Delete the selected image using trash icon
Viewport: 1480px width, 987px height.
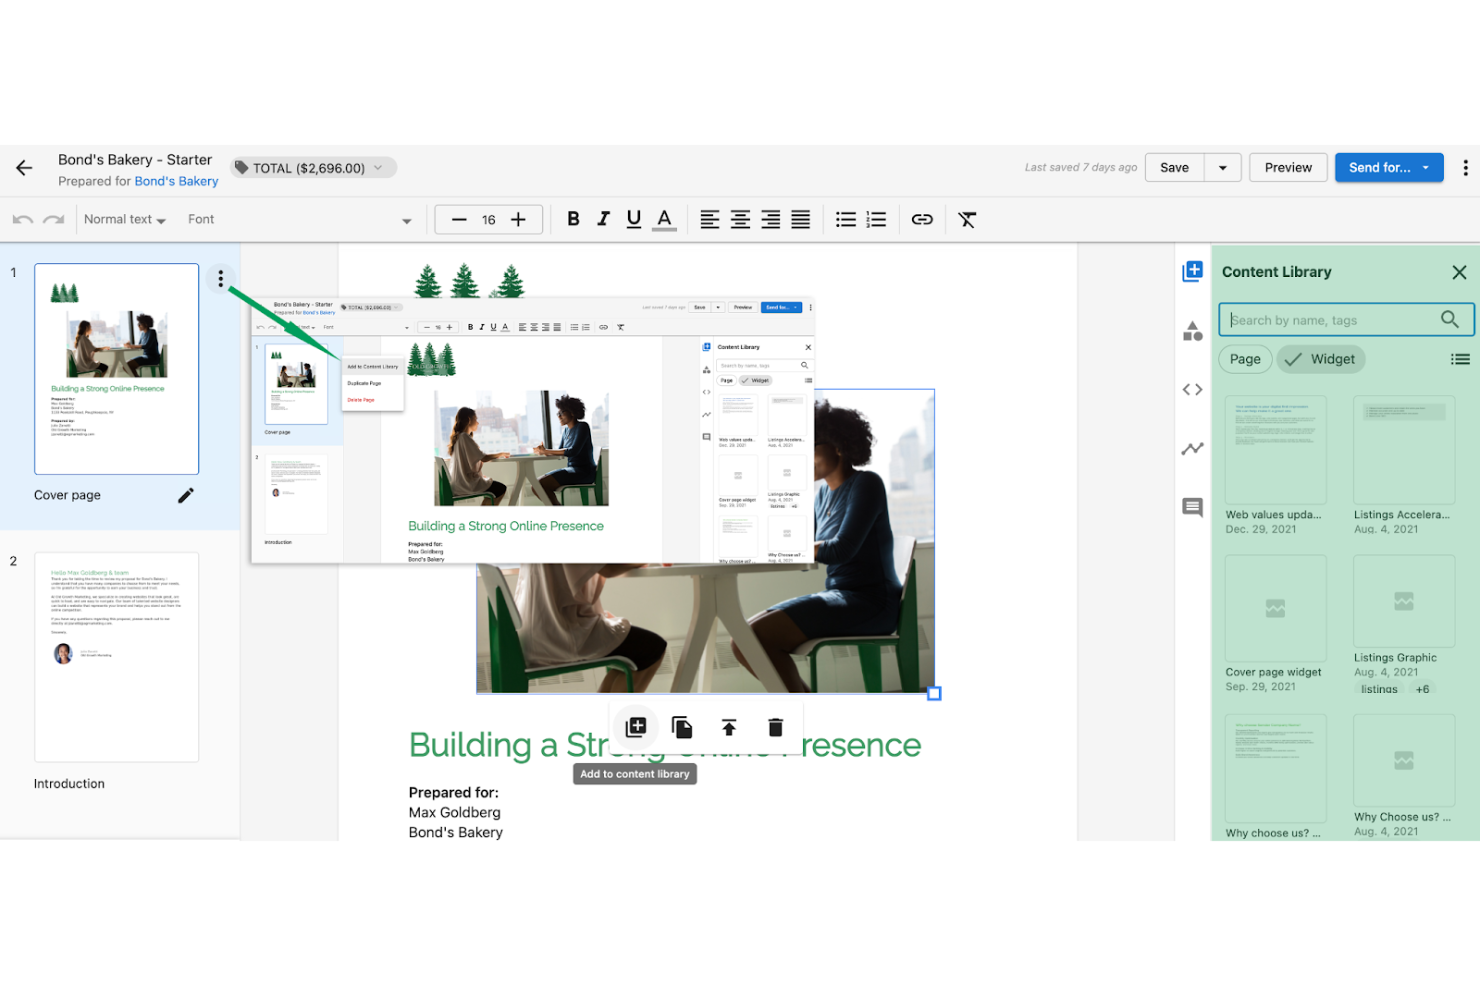775,727
